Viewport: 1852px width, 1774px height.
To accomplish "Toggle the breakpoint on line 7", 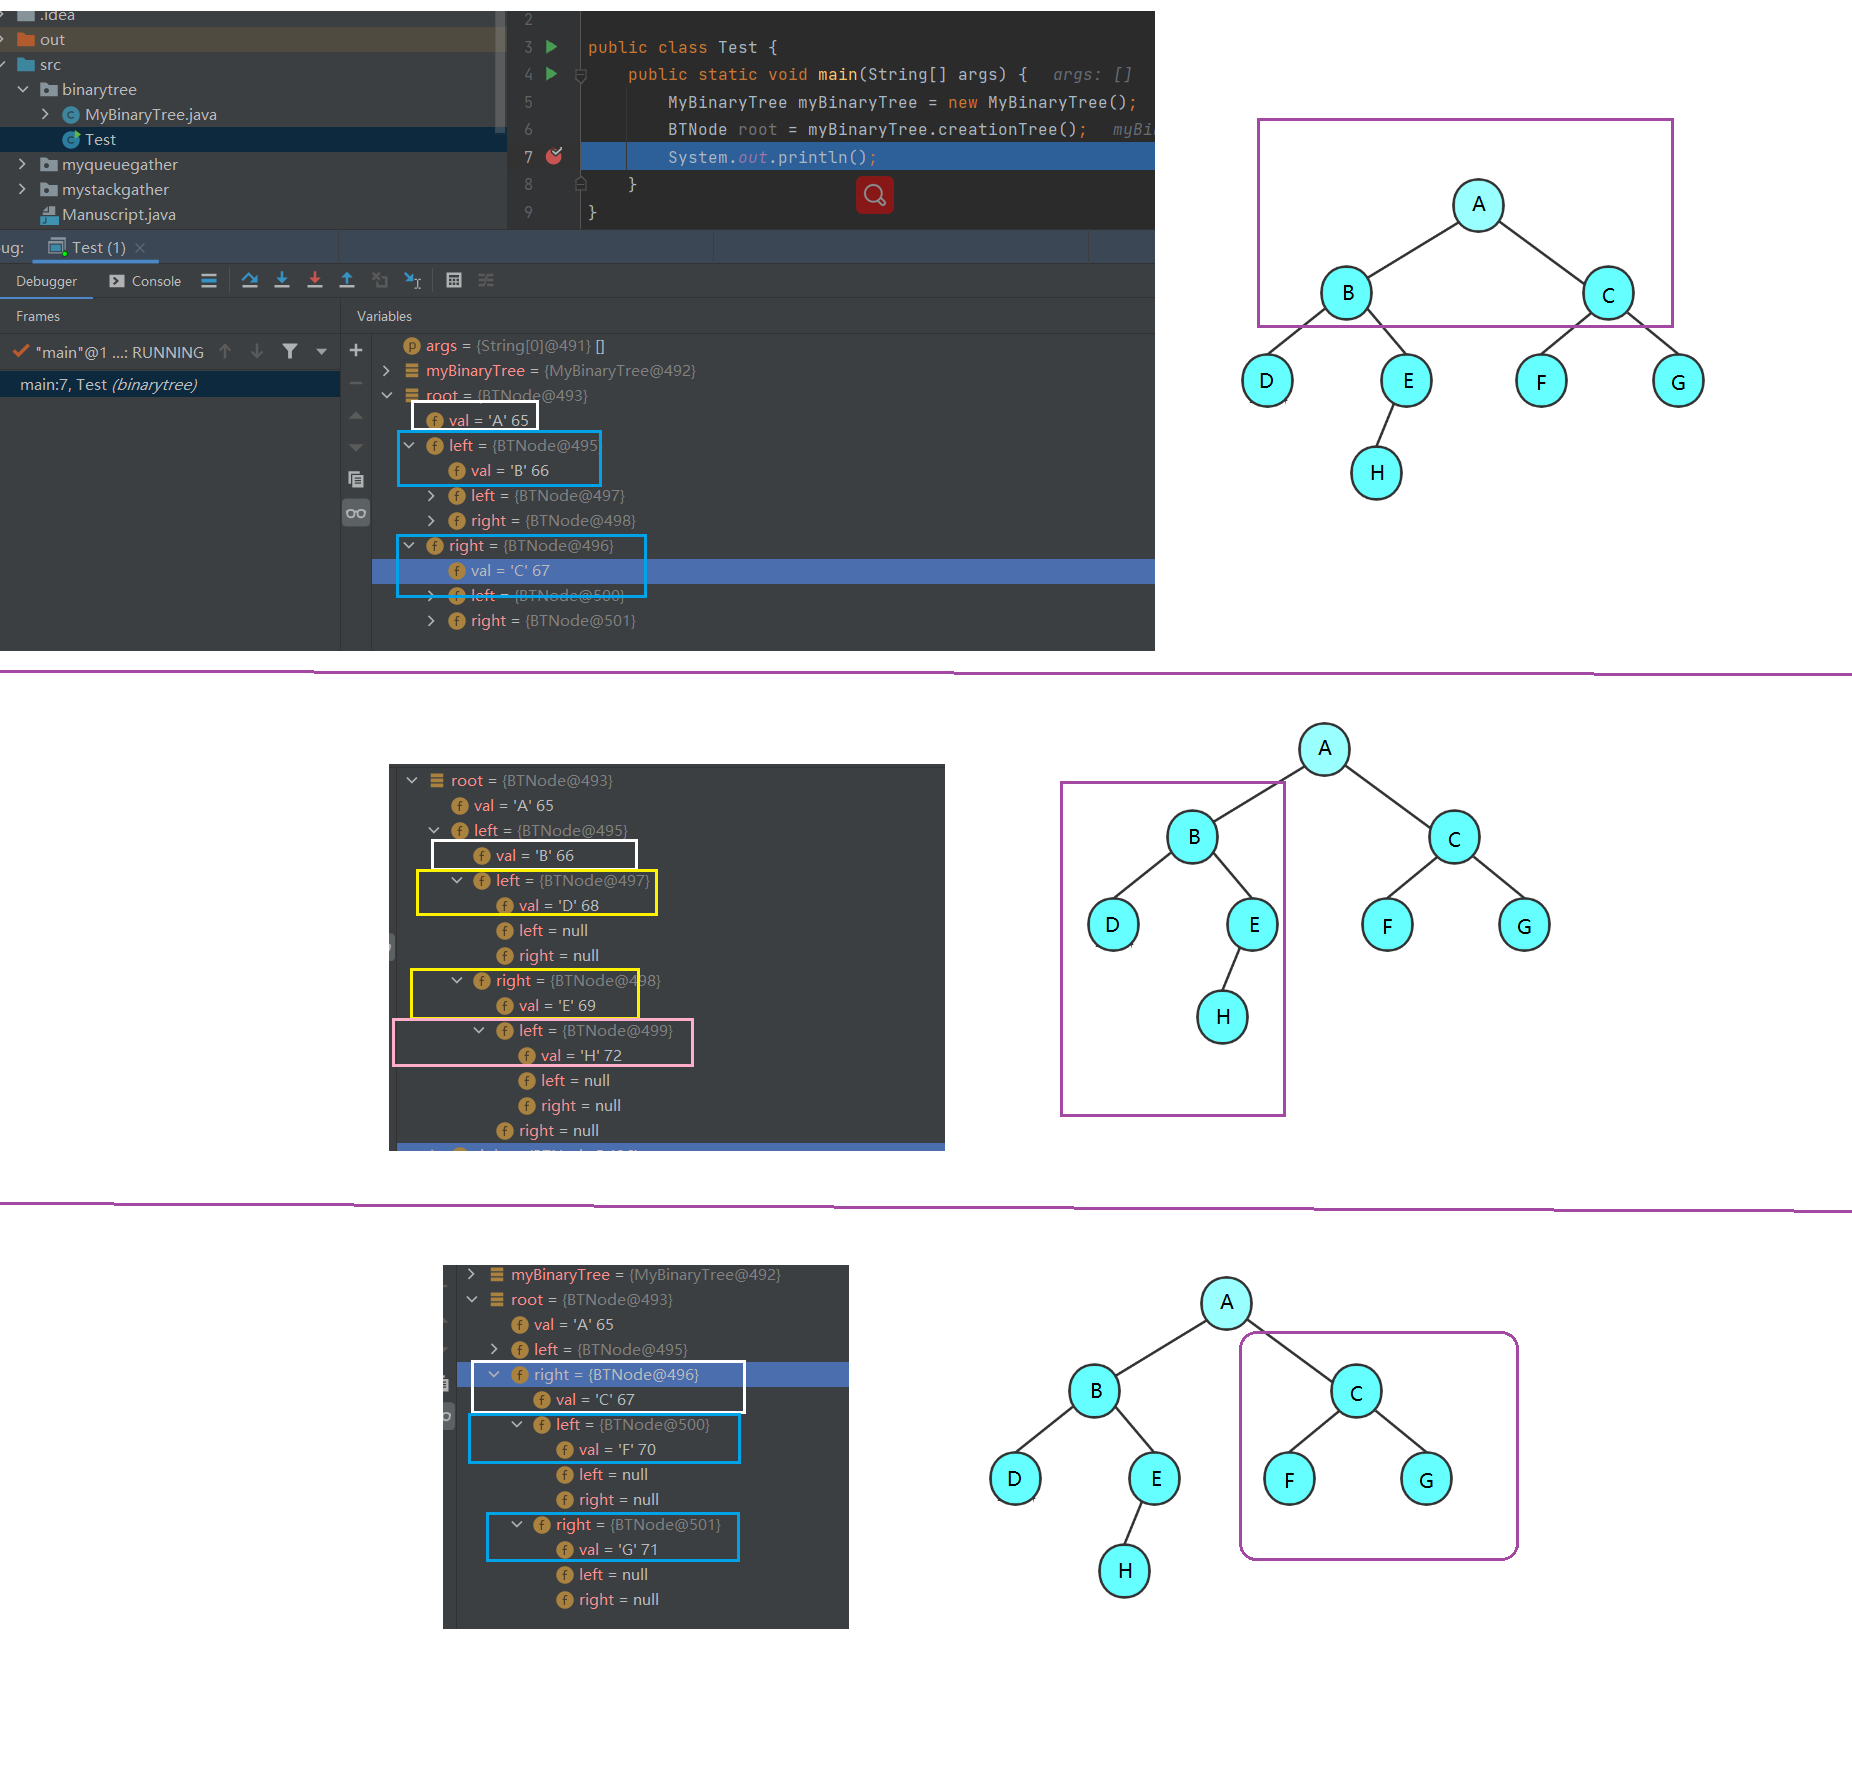I will point(554,157).
